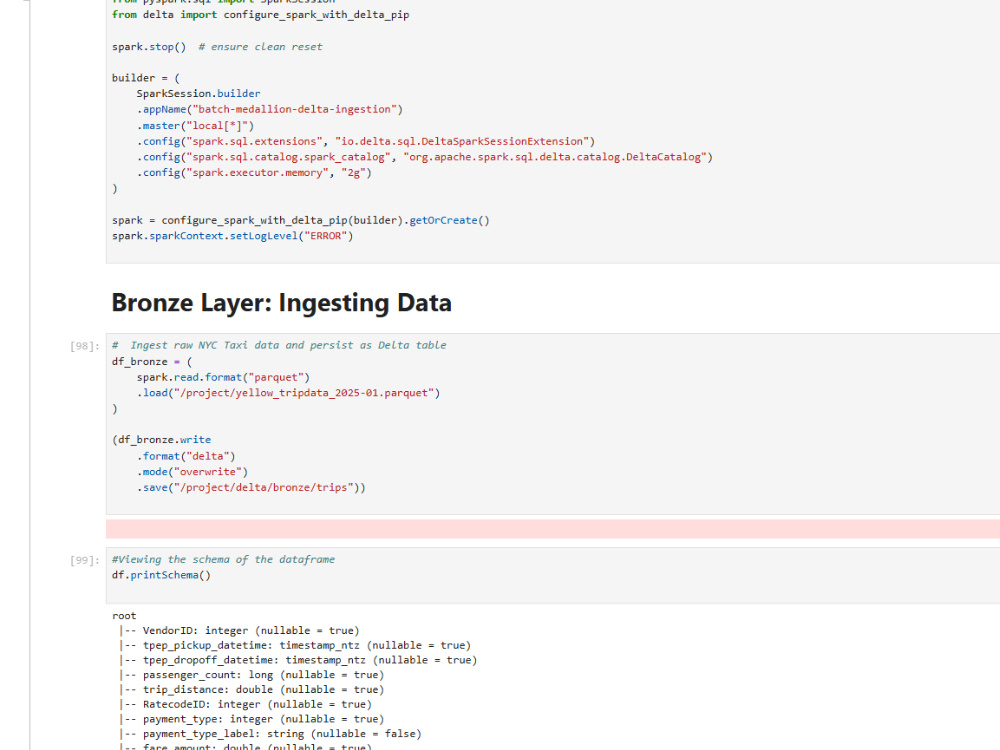
Task: Click the SparkSession.builder line
Action: 198,94
